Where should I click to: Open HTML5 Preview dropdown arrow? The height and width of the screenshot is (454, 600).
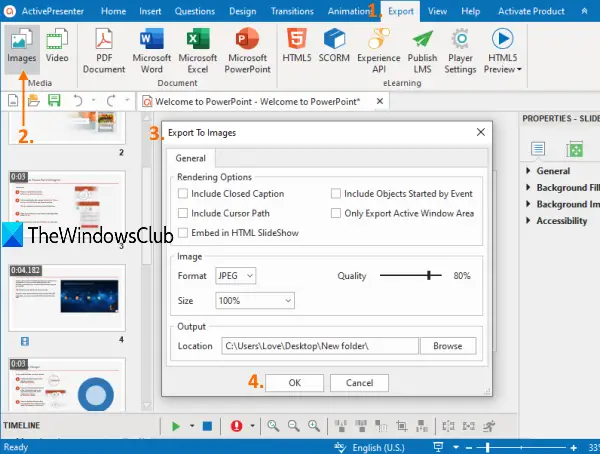(x=519, y=70)
